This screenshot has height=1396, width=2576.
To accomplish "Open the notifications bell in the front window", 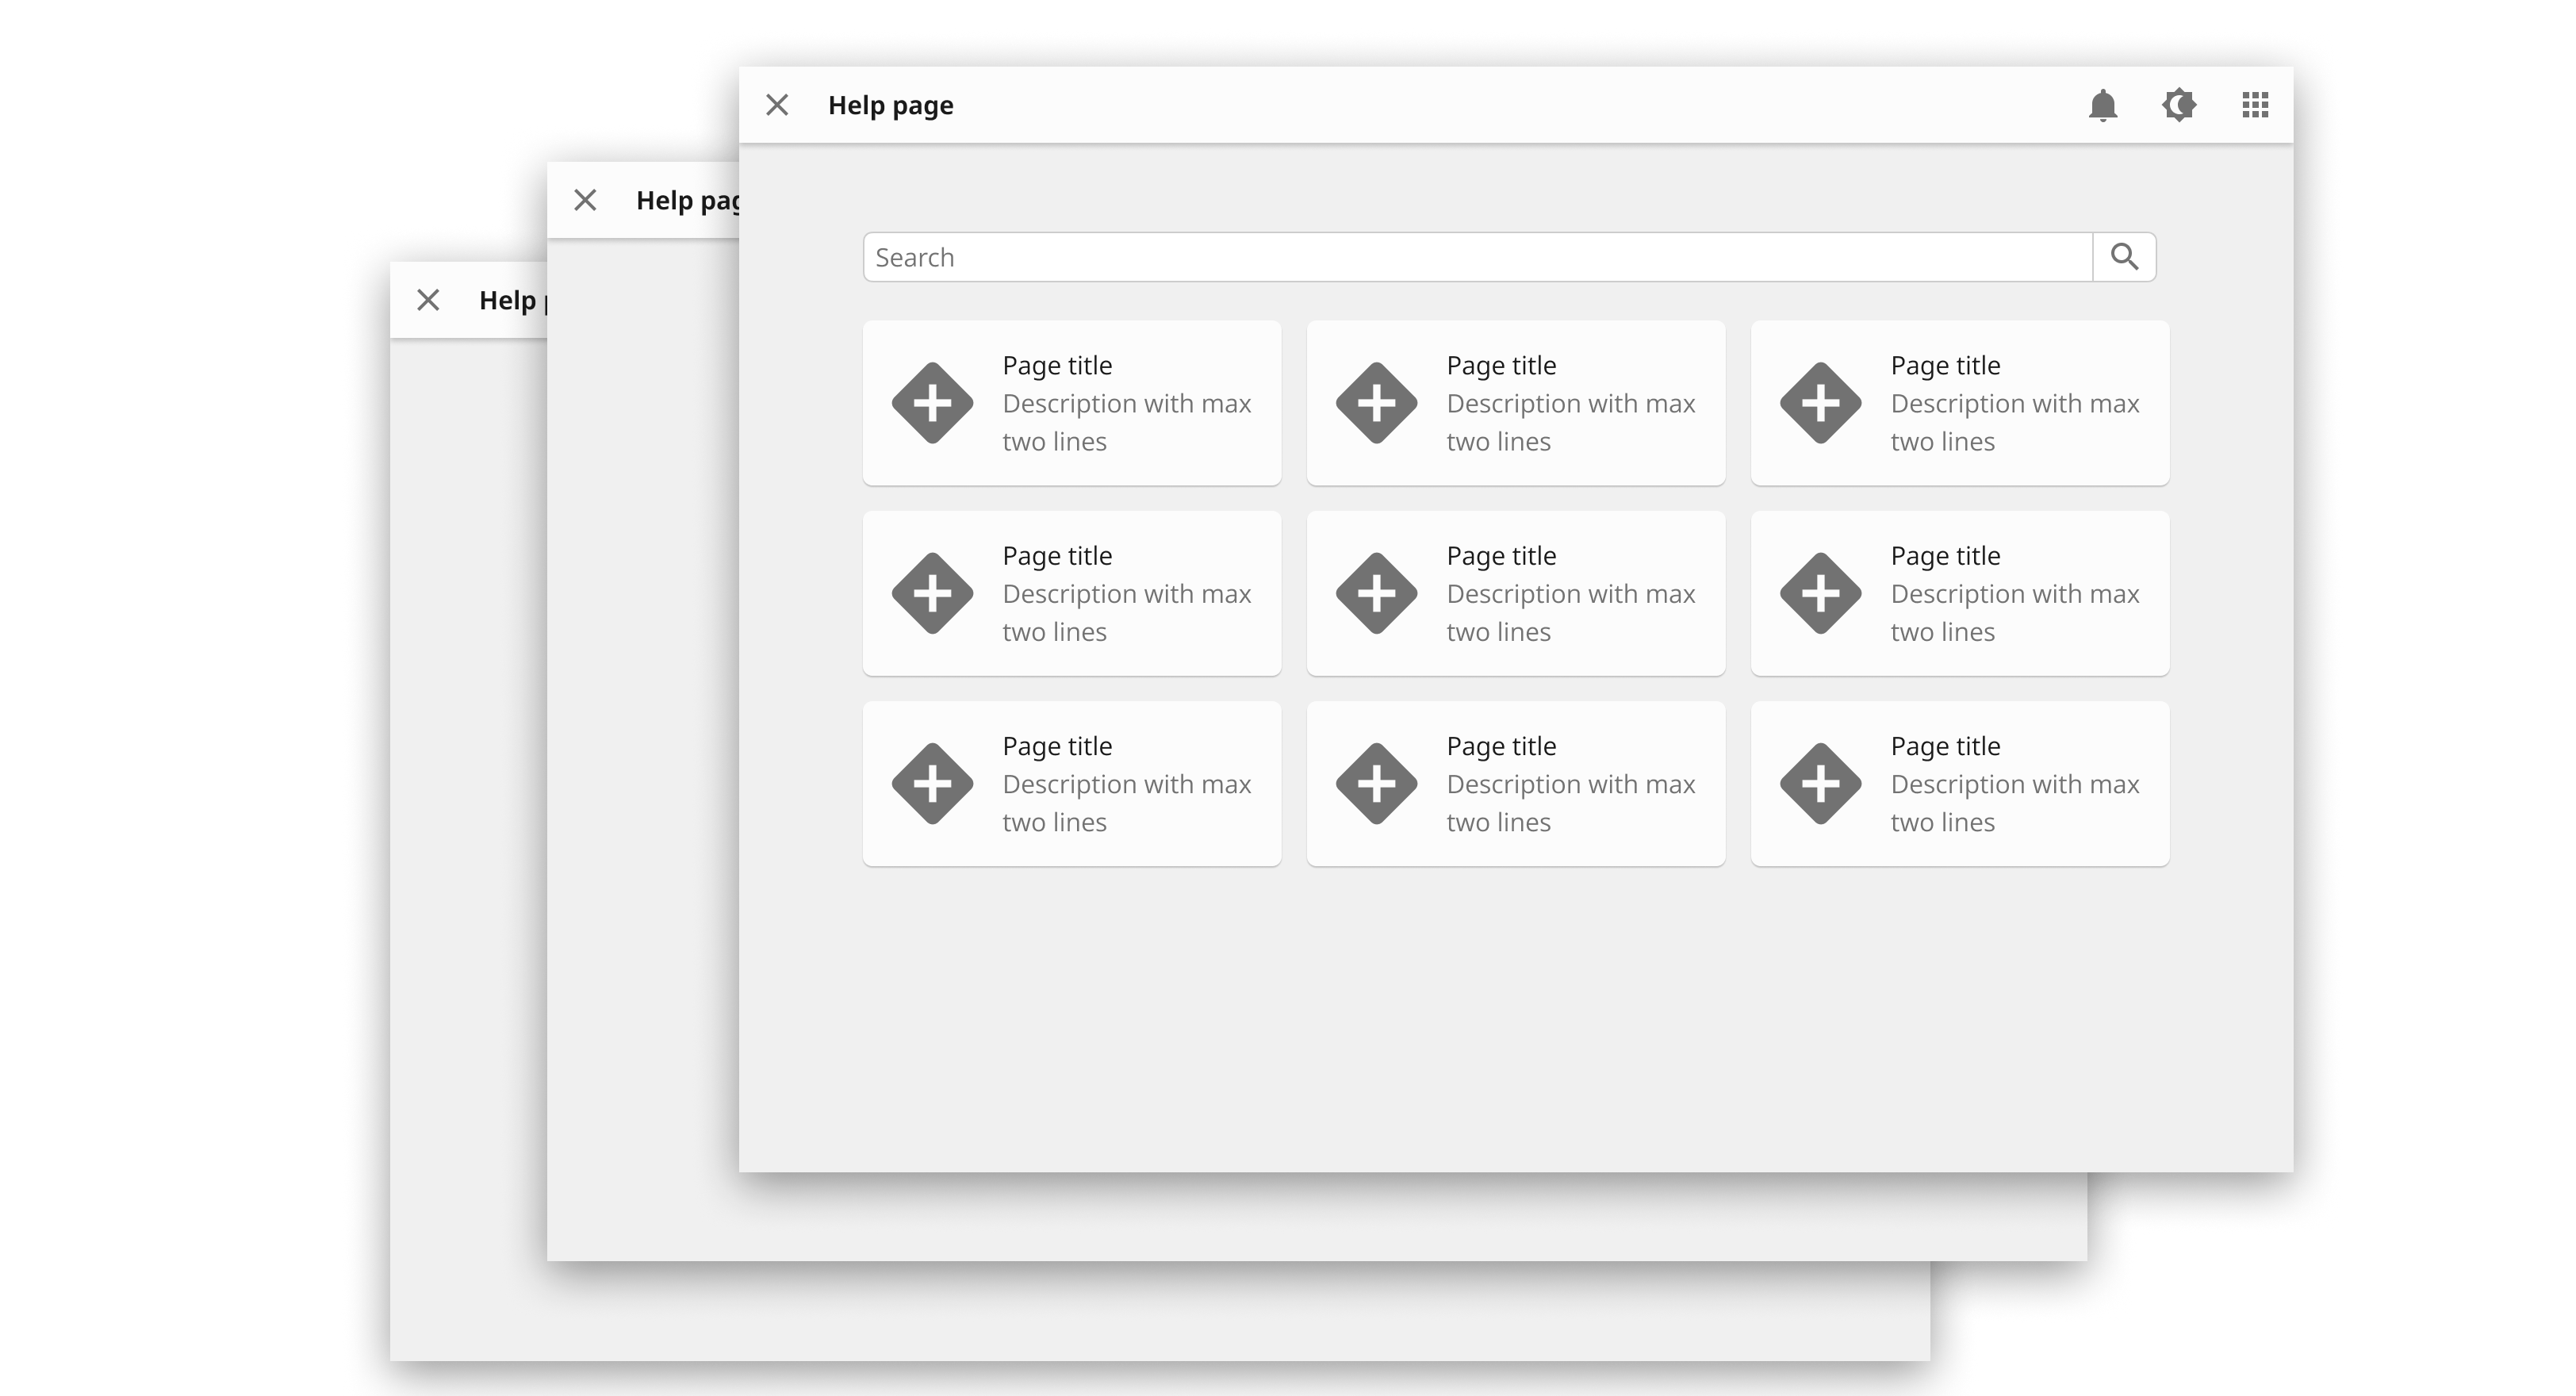I will [2103, 105].
